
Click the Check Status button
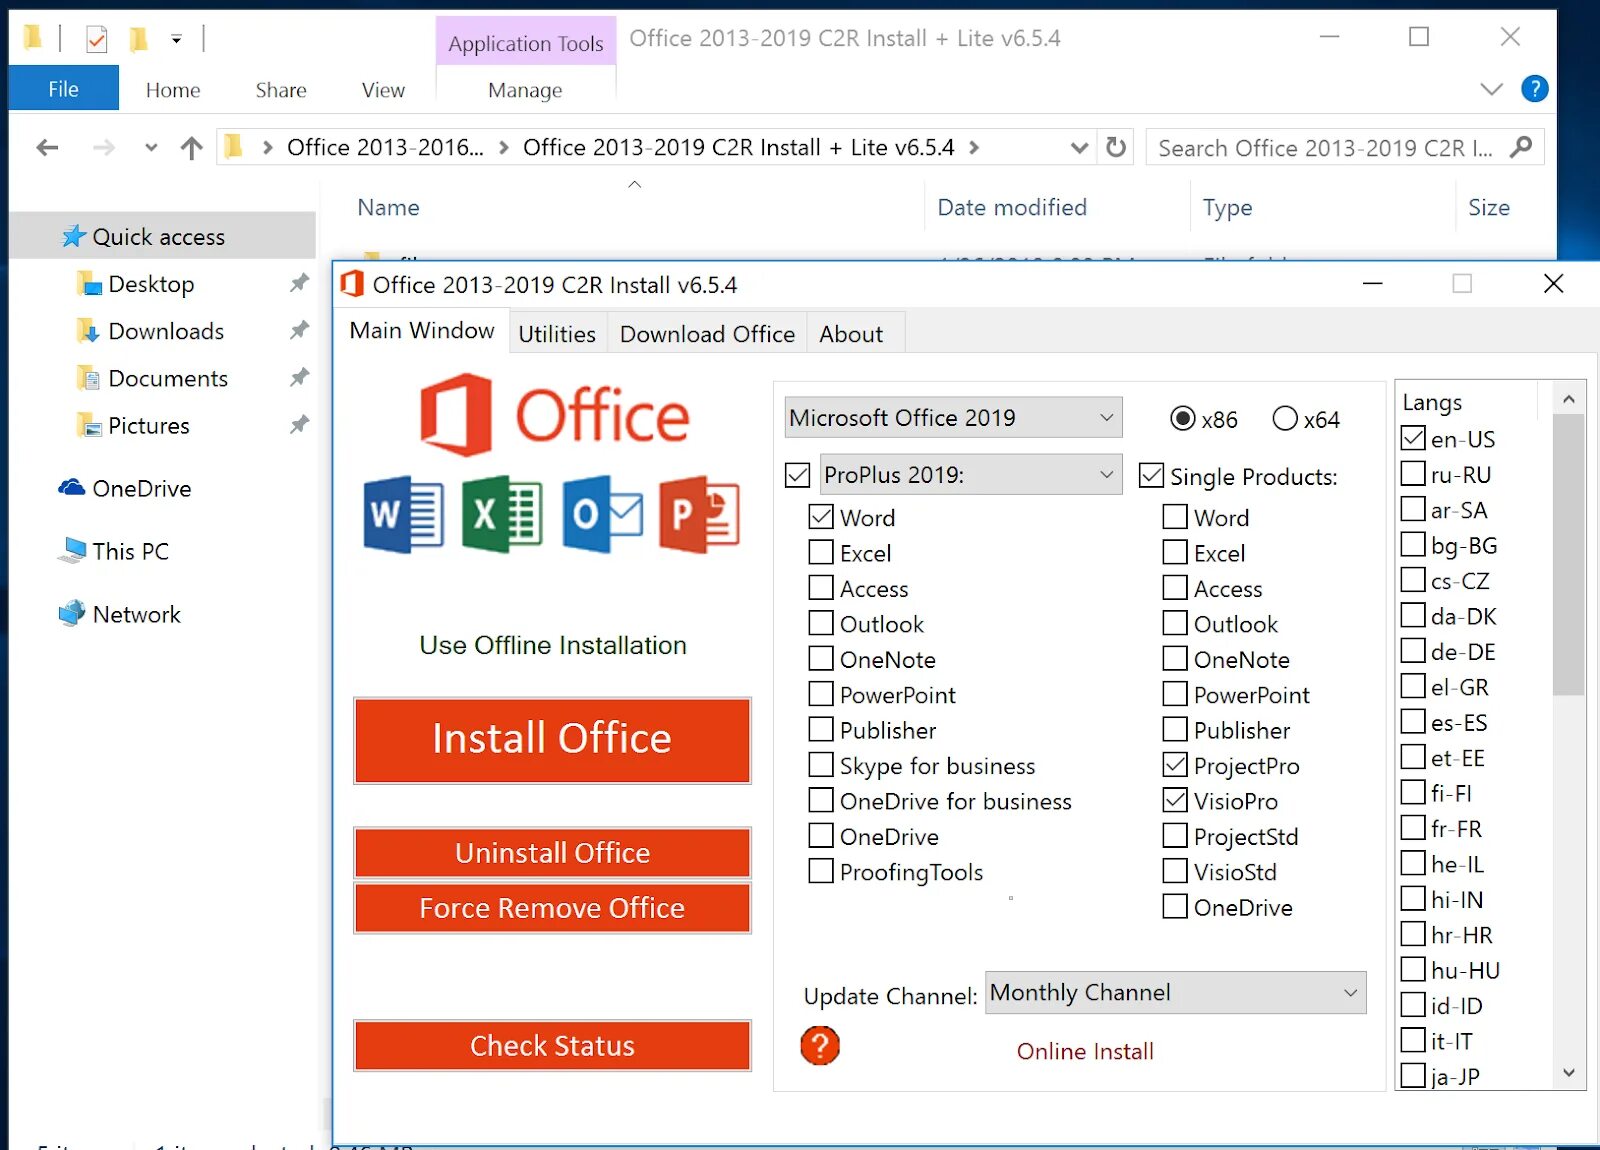(552, 1046)
